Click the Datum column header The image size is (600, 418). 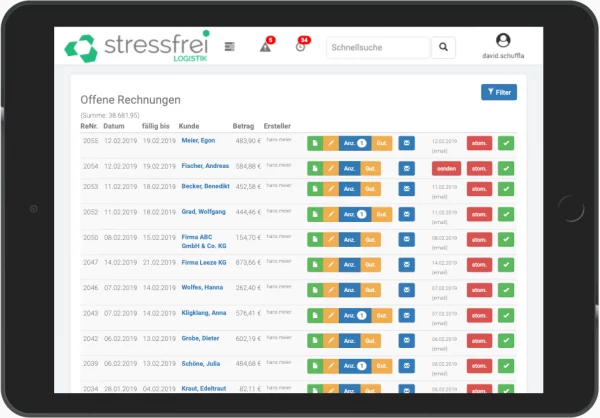pyautogui.click(x=114, y=126)
